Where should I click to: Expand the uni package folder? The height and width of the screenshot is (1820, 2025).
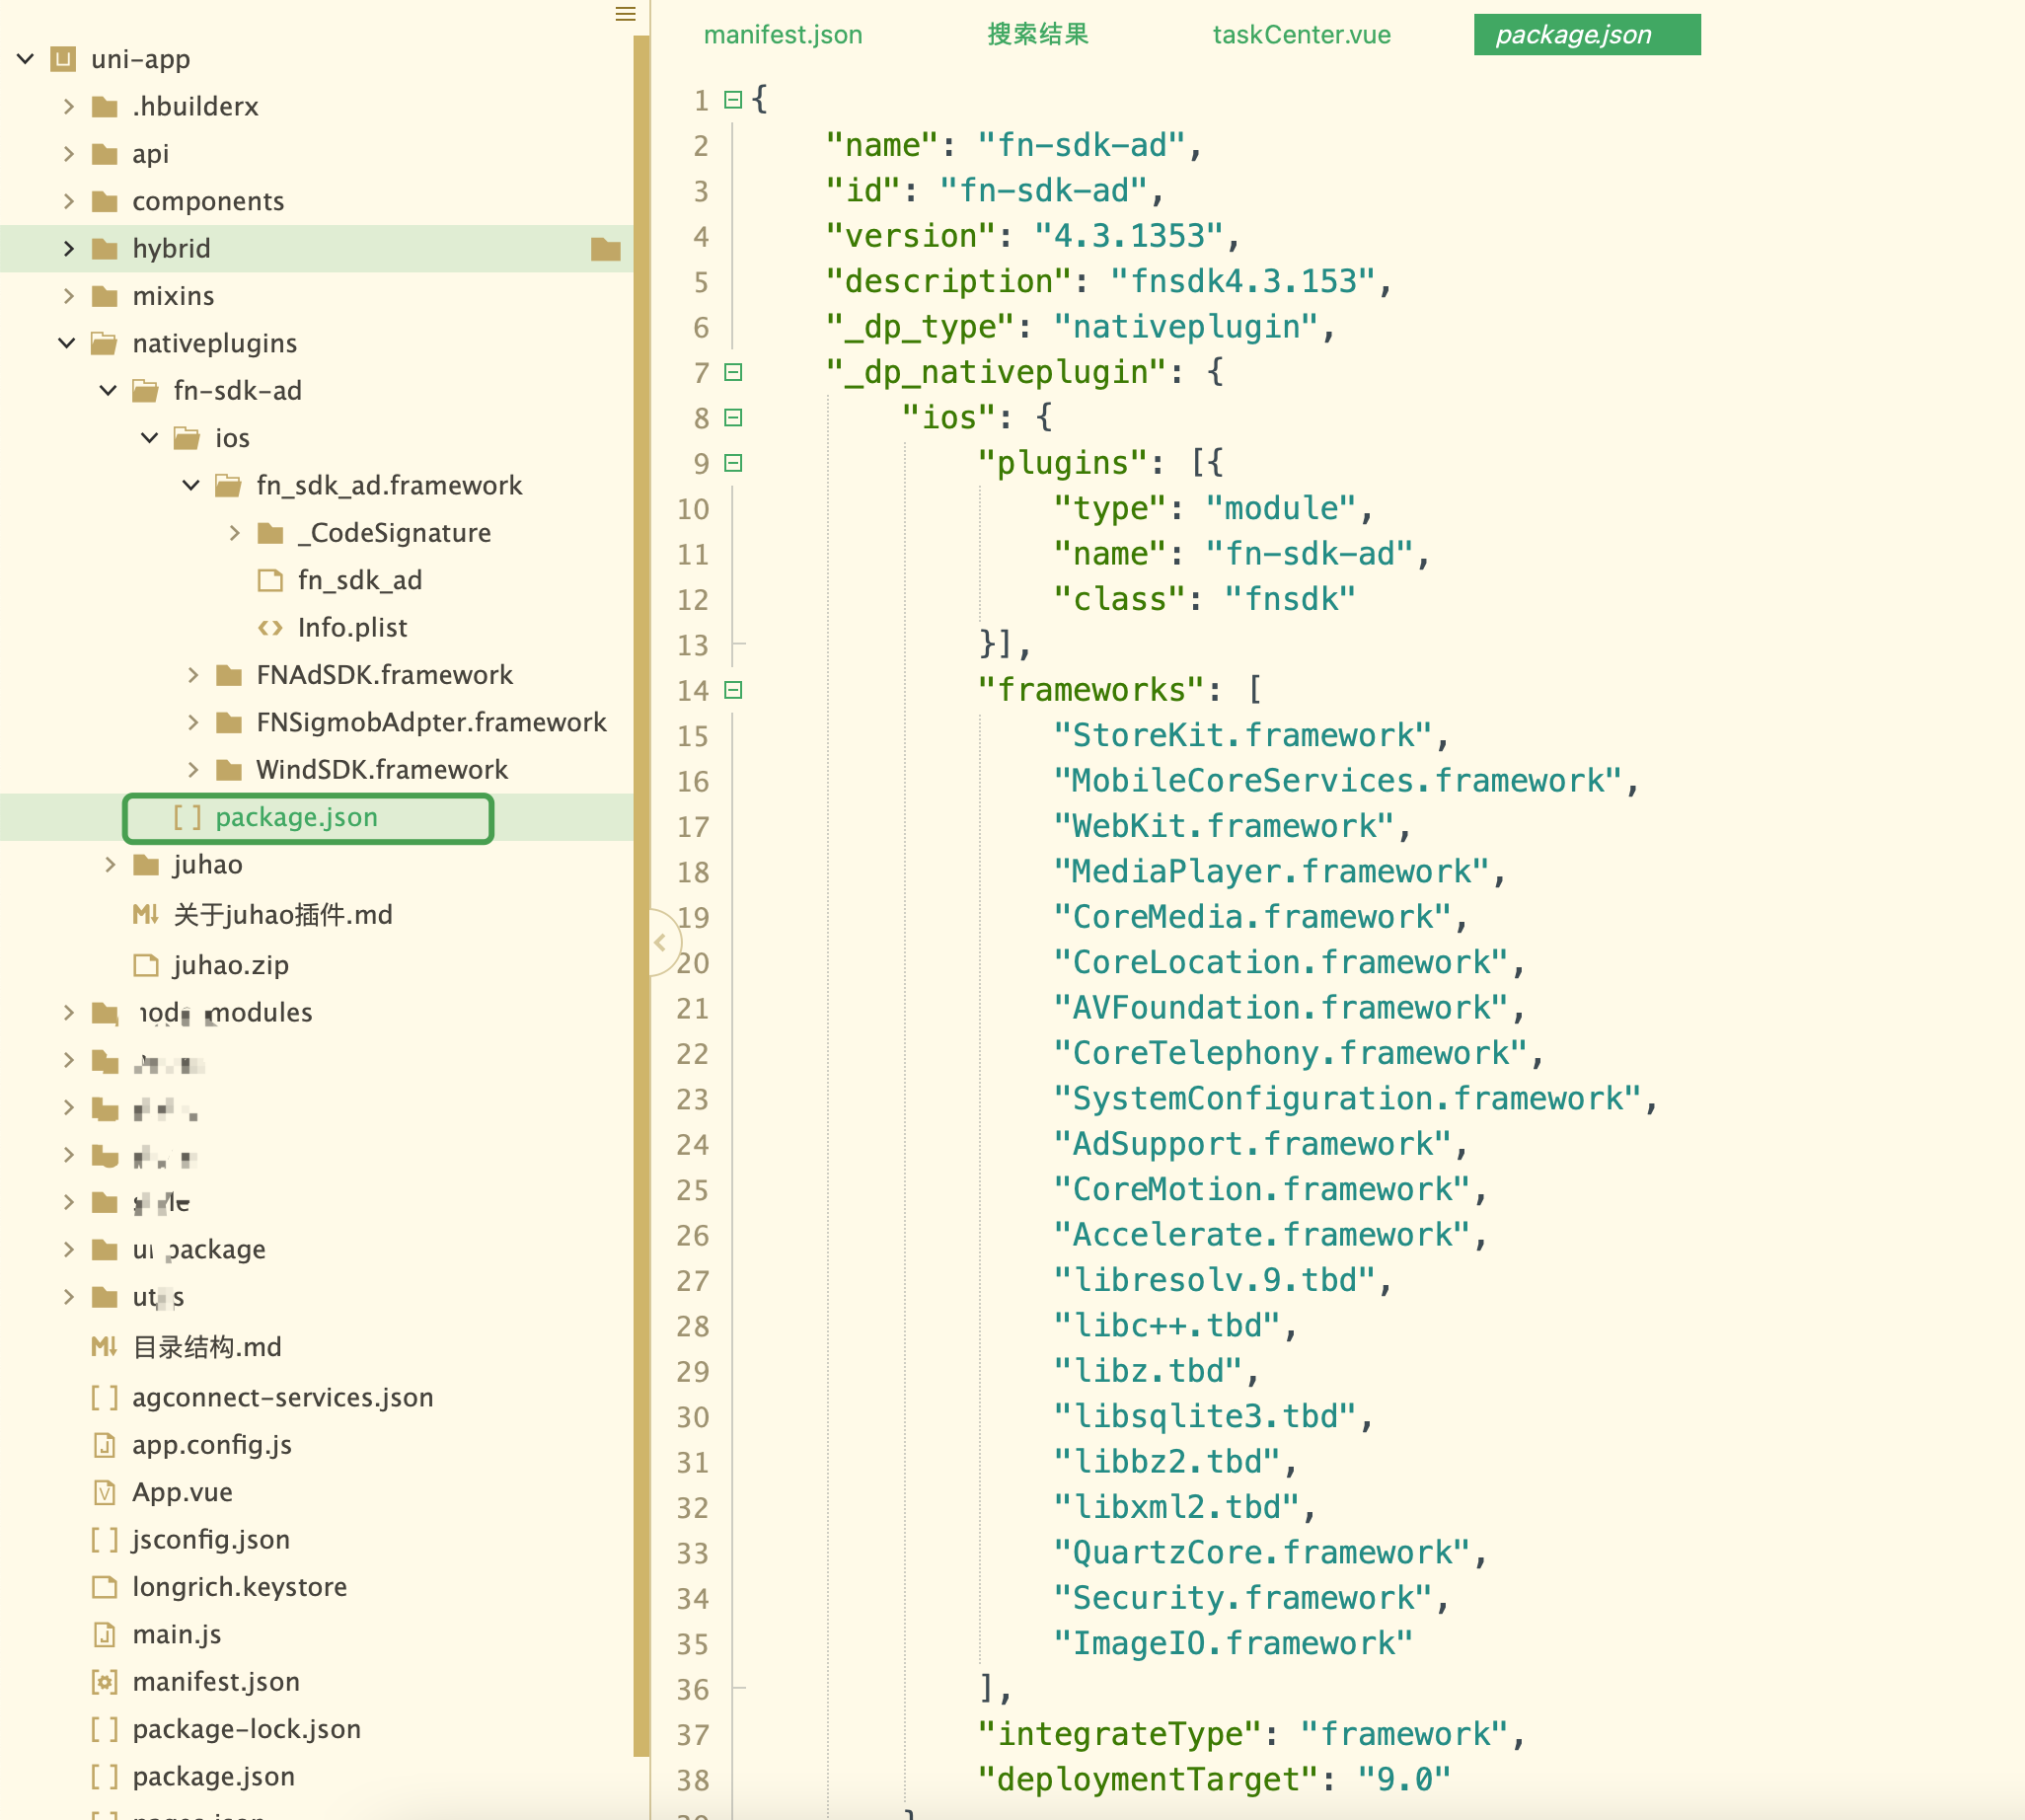pos(68,1249)
